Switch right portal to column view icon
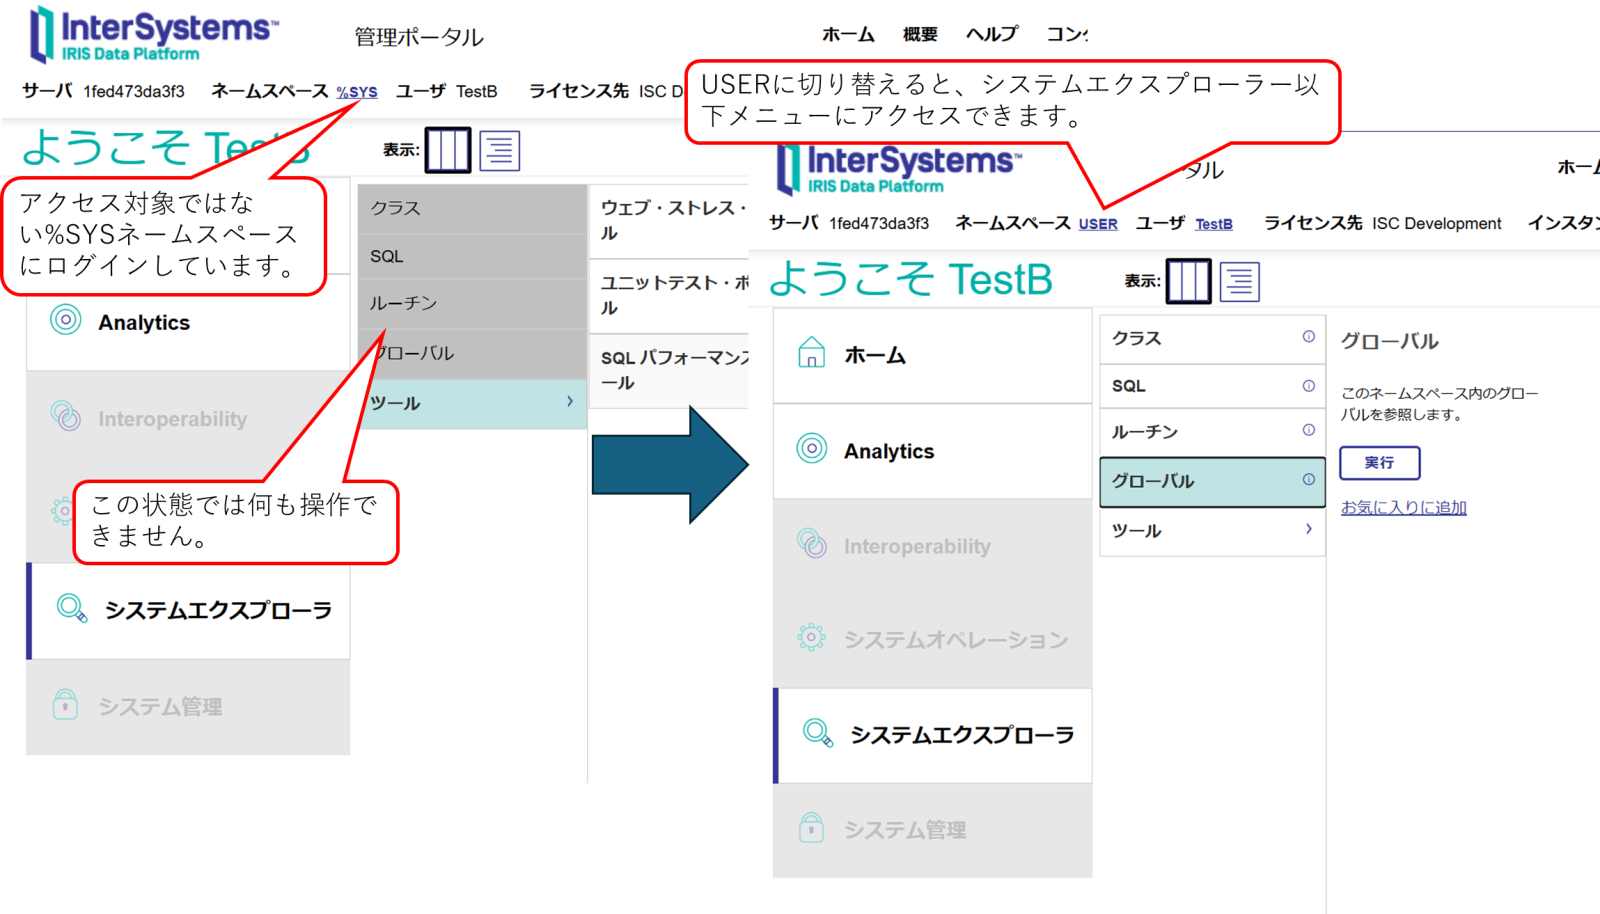Screen dimensions: 1600x914 (x=1189, y=281)
